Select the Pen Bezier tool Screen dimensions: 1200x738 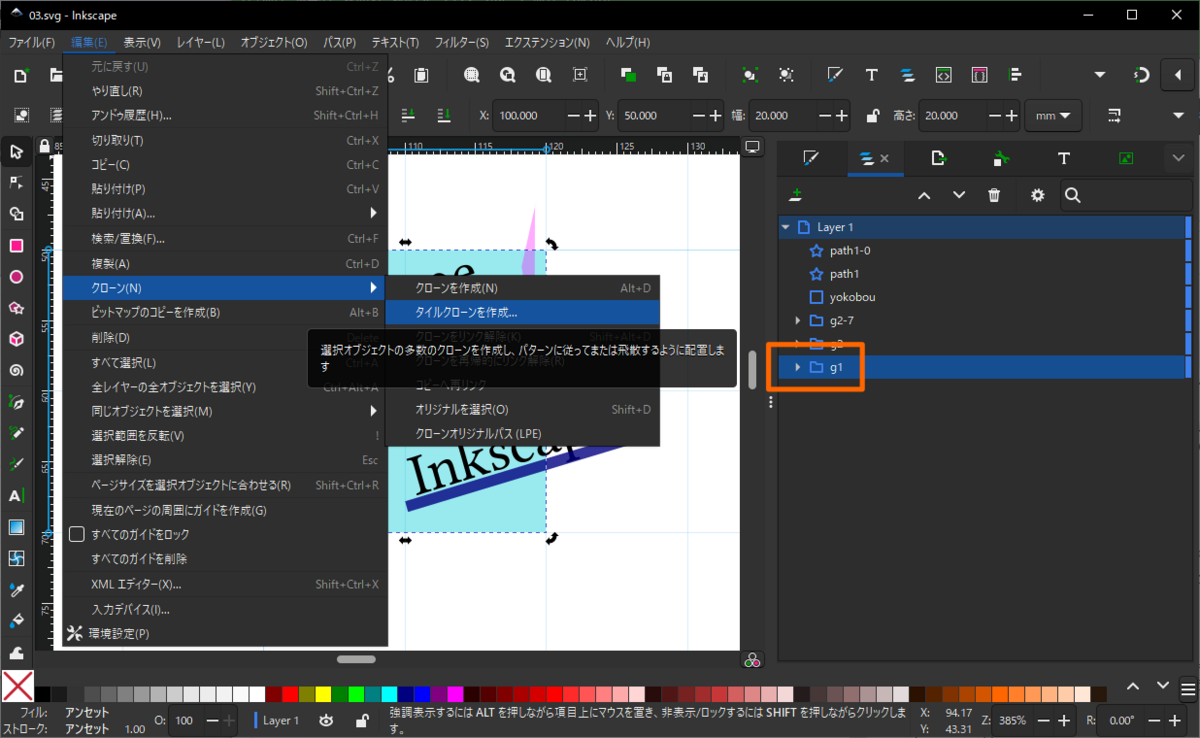point(16,402)
